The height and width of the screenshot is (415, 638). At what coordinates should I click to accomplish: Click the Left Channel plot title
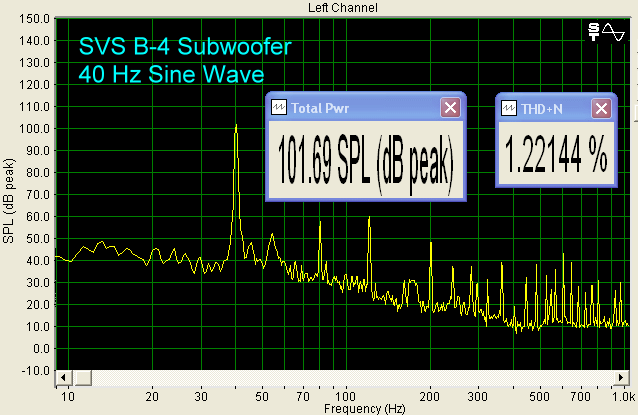click(343, 7)
